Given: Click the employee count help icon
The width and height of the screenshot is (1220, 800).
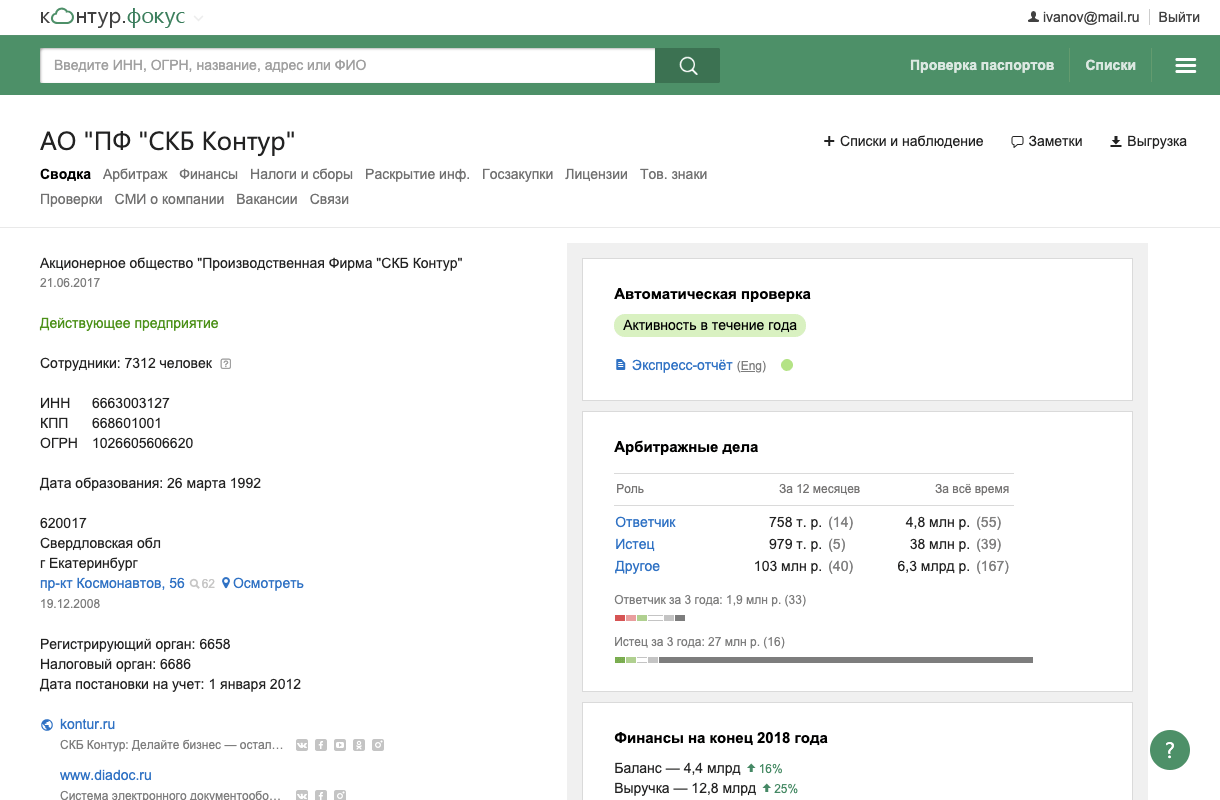Looking at the screenshot, I should 226,364.
